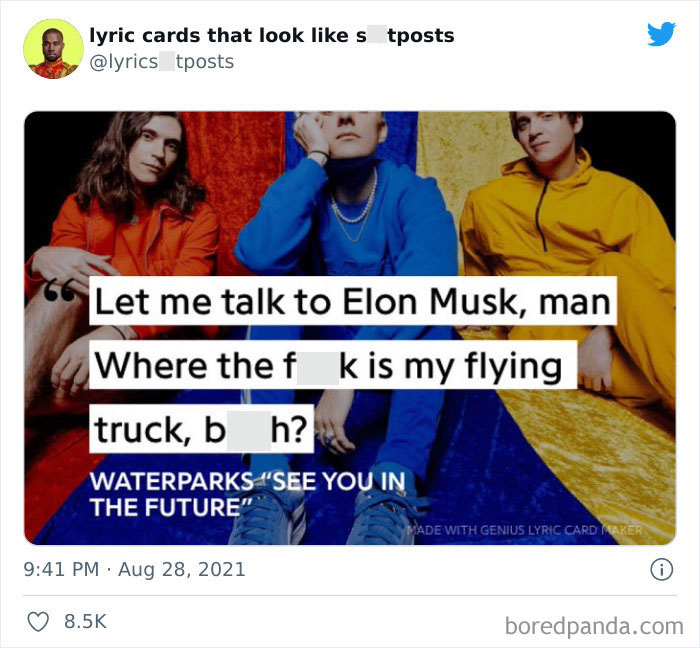The height and width of the screenshot is (648, 700).
Task: Open the tweet timestamp 9:41 PM
Action: point(61,569)
